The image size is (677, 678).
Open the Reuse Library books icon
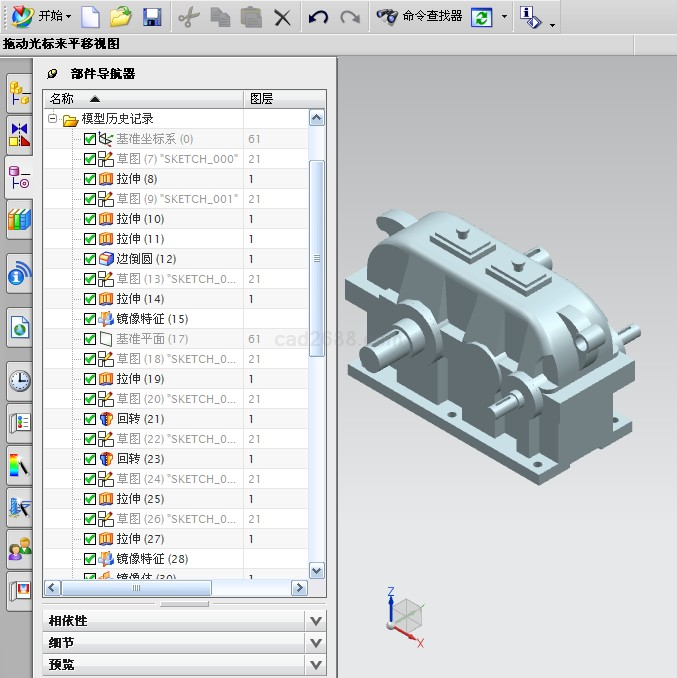tap(19, 219)
